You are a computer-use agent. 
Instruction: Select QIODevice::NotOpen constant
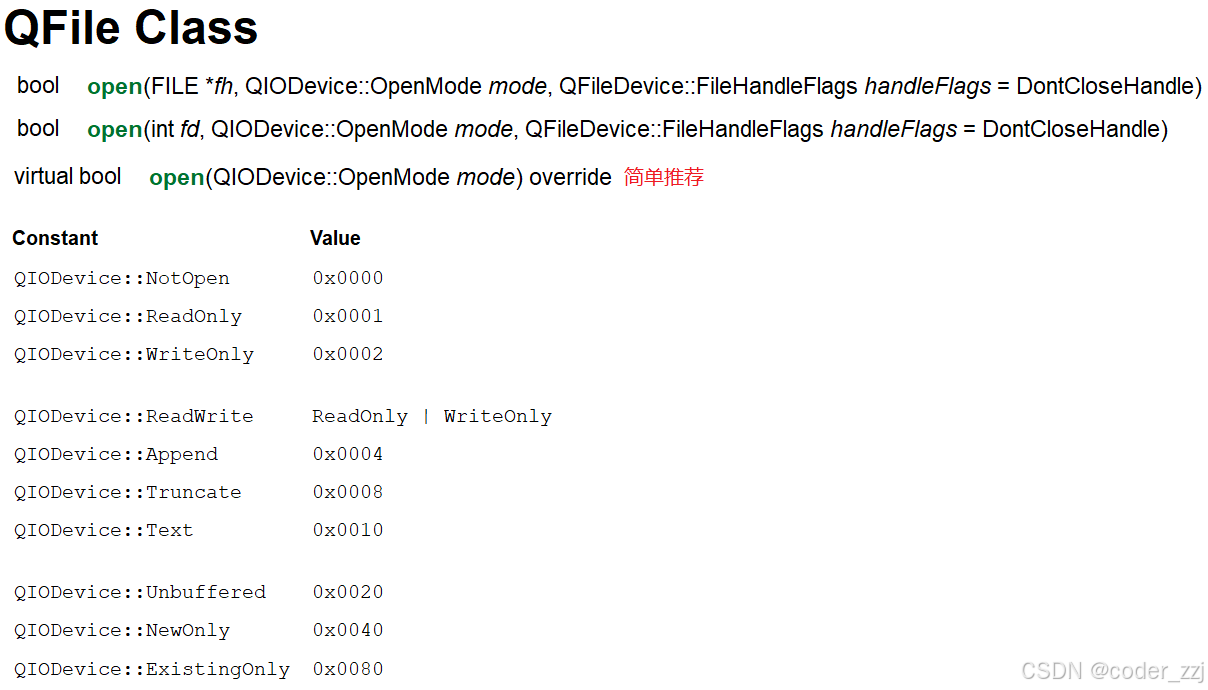pyautogui.click(x=122, y=278)
